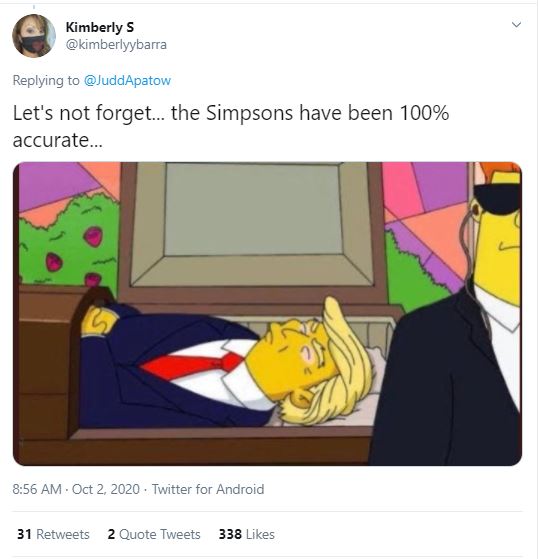Click the pink flowers bush in image
The image size is (539, 559).
(68, 242)
